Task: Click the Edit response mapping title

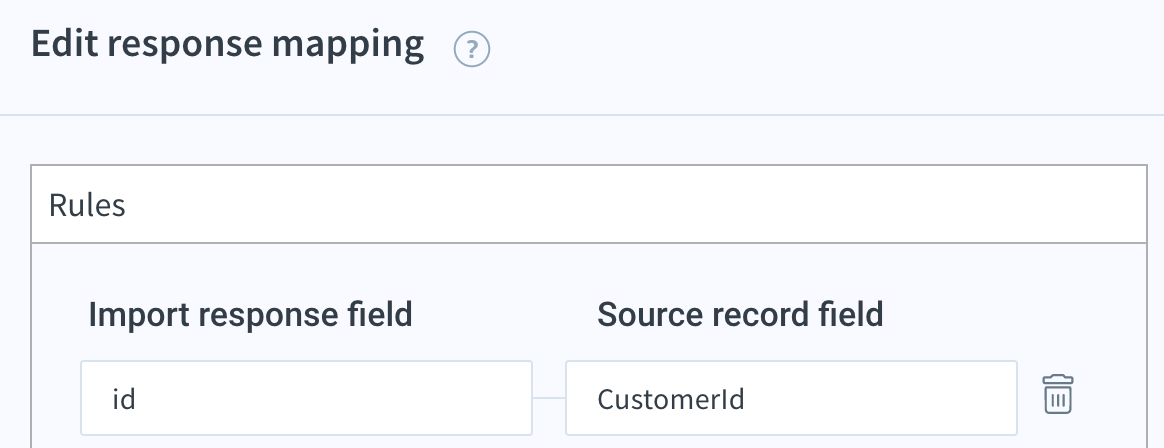Action: [227, 44]
